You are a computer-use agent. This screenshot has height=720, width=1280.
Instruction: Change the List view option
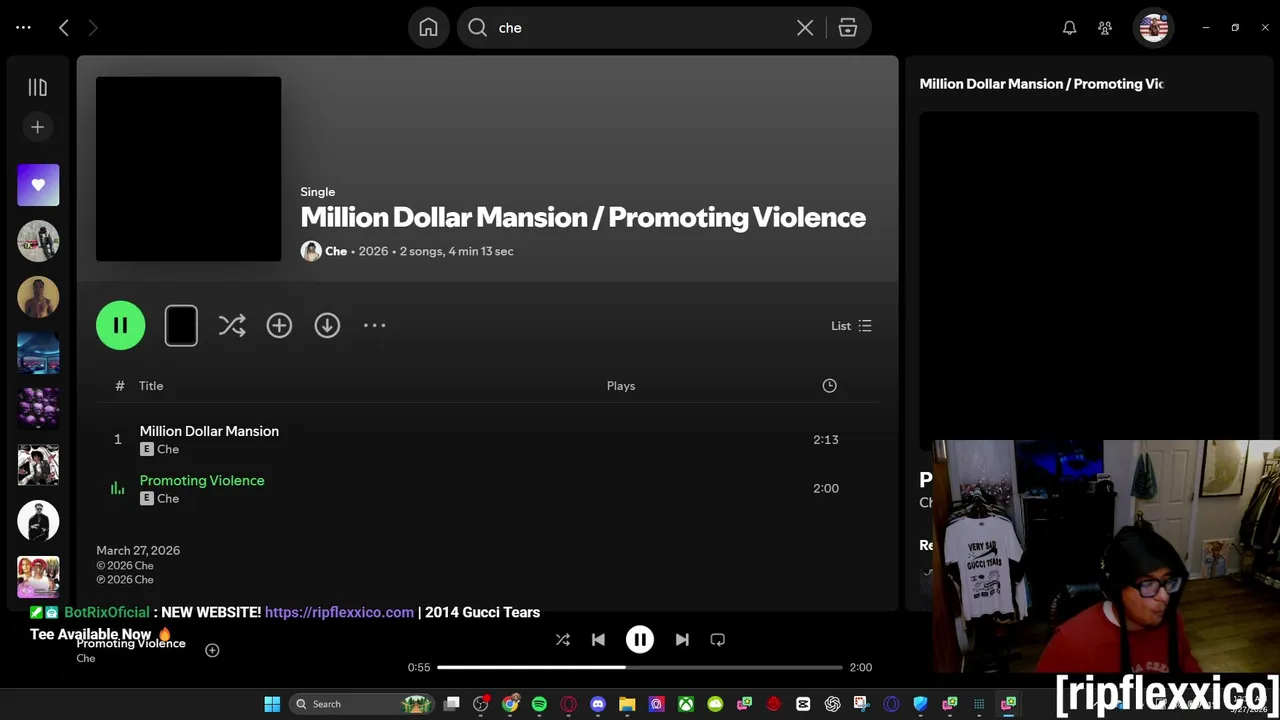point(851,326)
